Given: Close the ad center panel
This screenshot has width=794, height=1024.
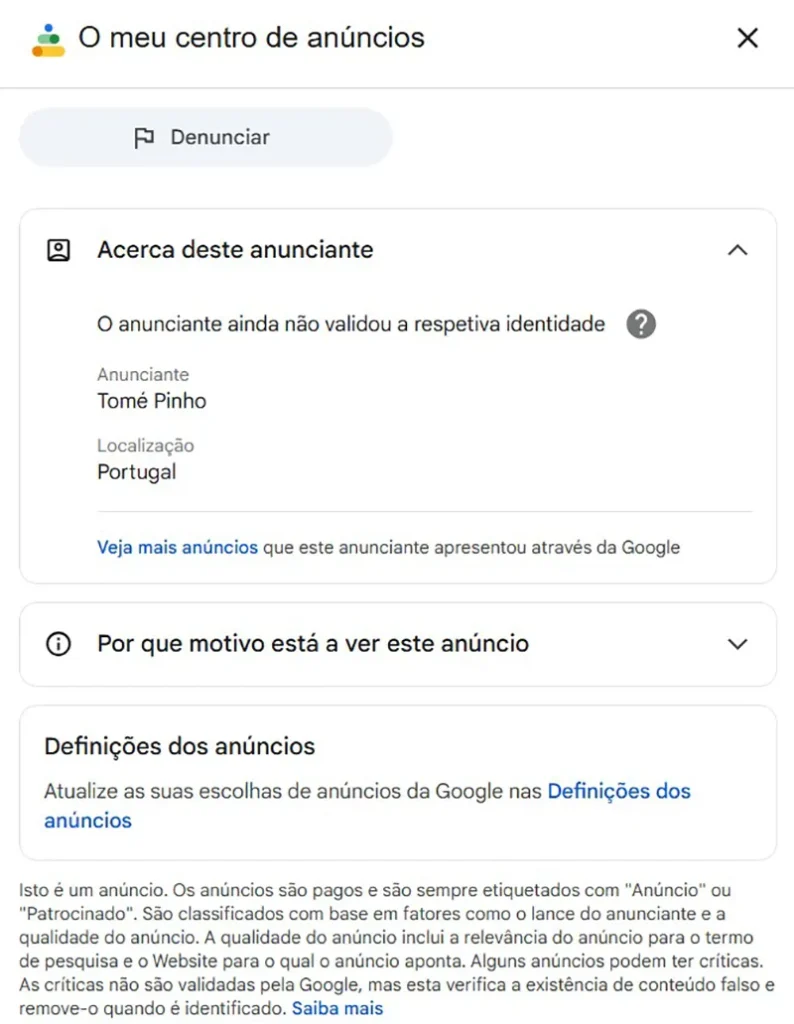Looking at the screenshot, I should (x=747, y=39).
